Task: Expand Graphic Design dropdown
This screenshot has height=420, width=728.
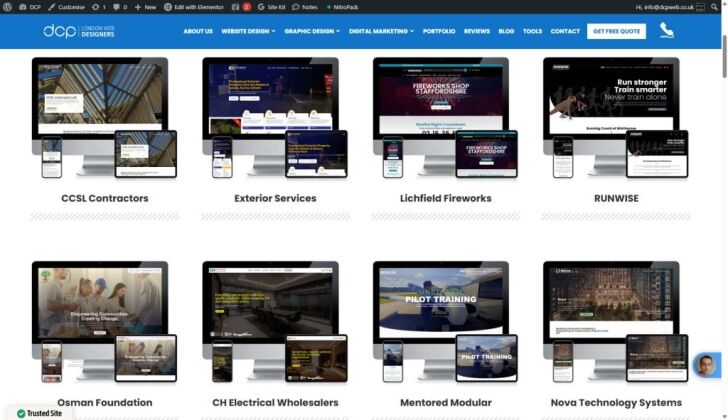Action: tap(312, 31)
